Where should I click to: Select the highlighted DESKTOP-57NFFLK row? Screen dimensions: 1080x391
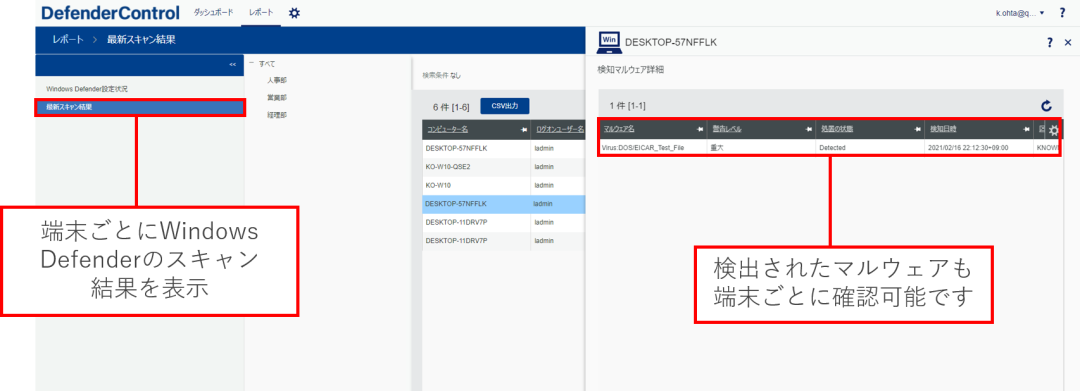504,204
